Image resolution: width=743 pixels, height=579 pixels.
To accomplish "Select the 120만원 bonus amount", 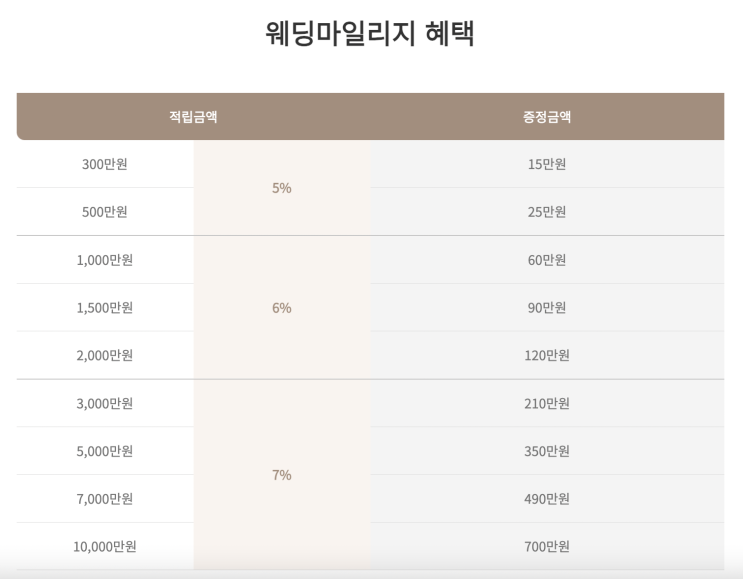I will (x=546, y=355).
